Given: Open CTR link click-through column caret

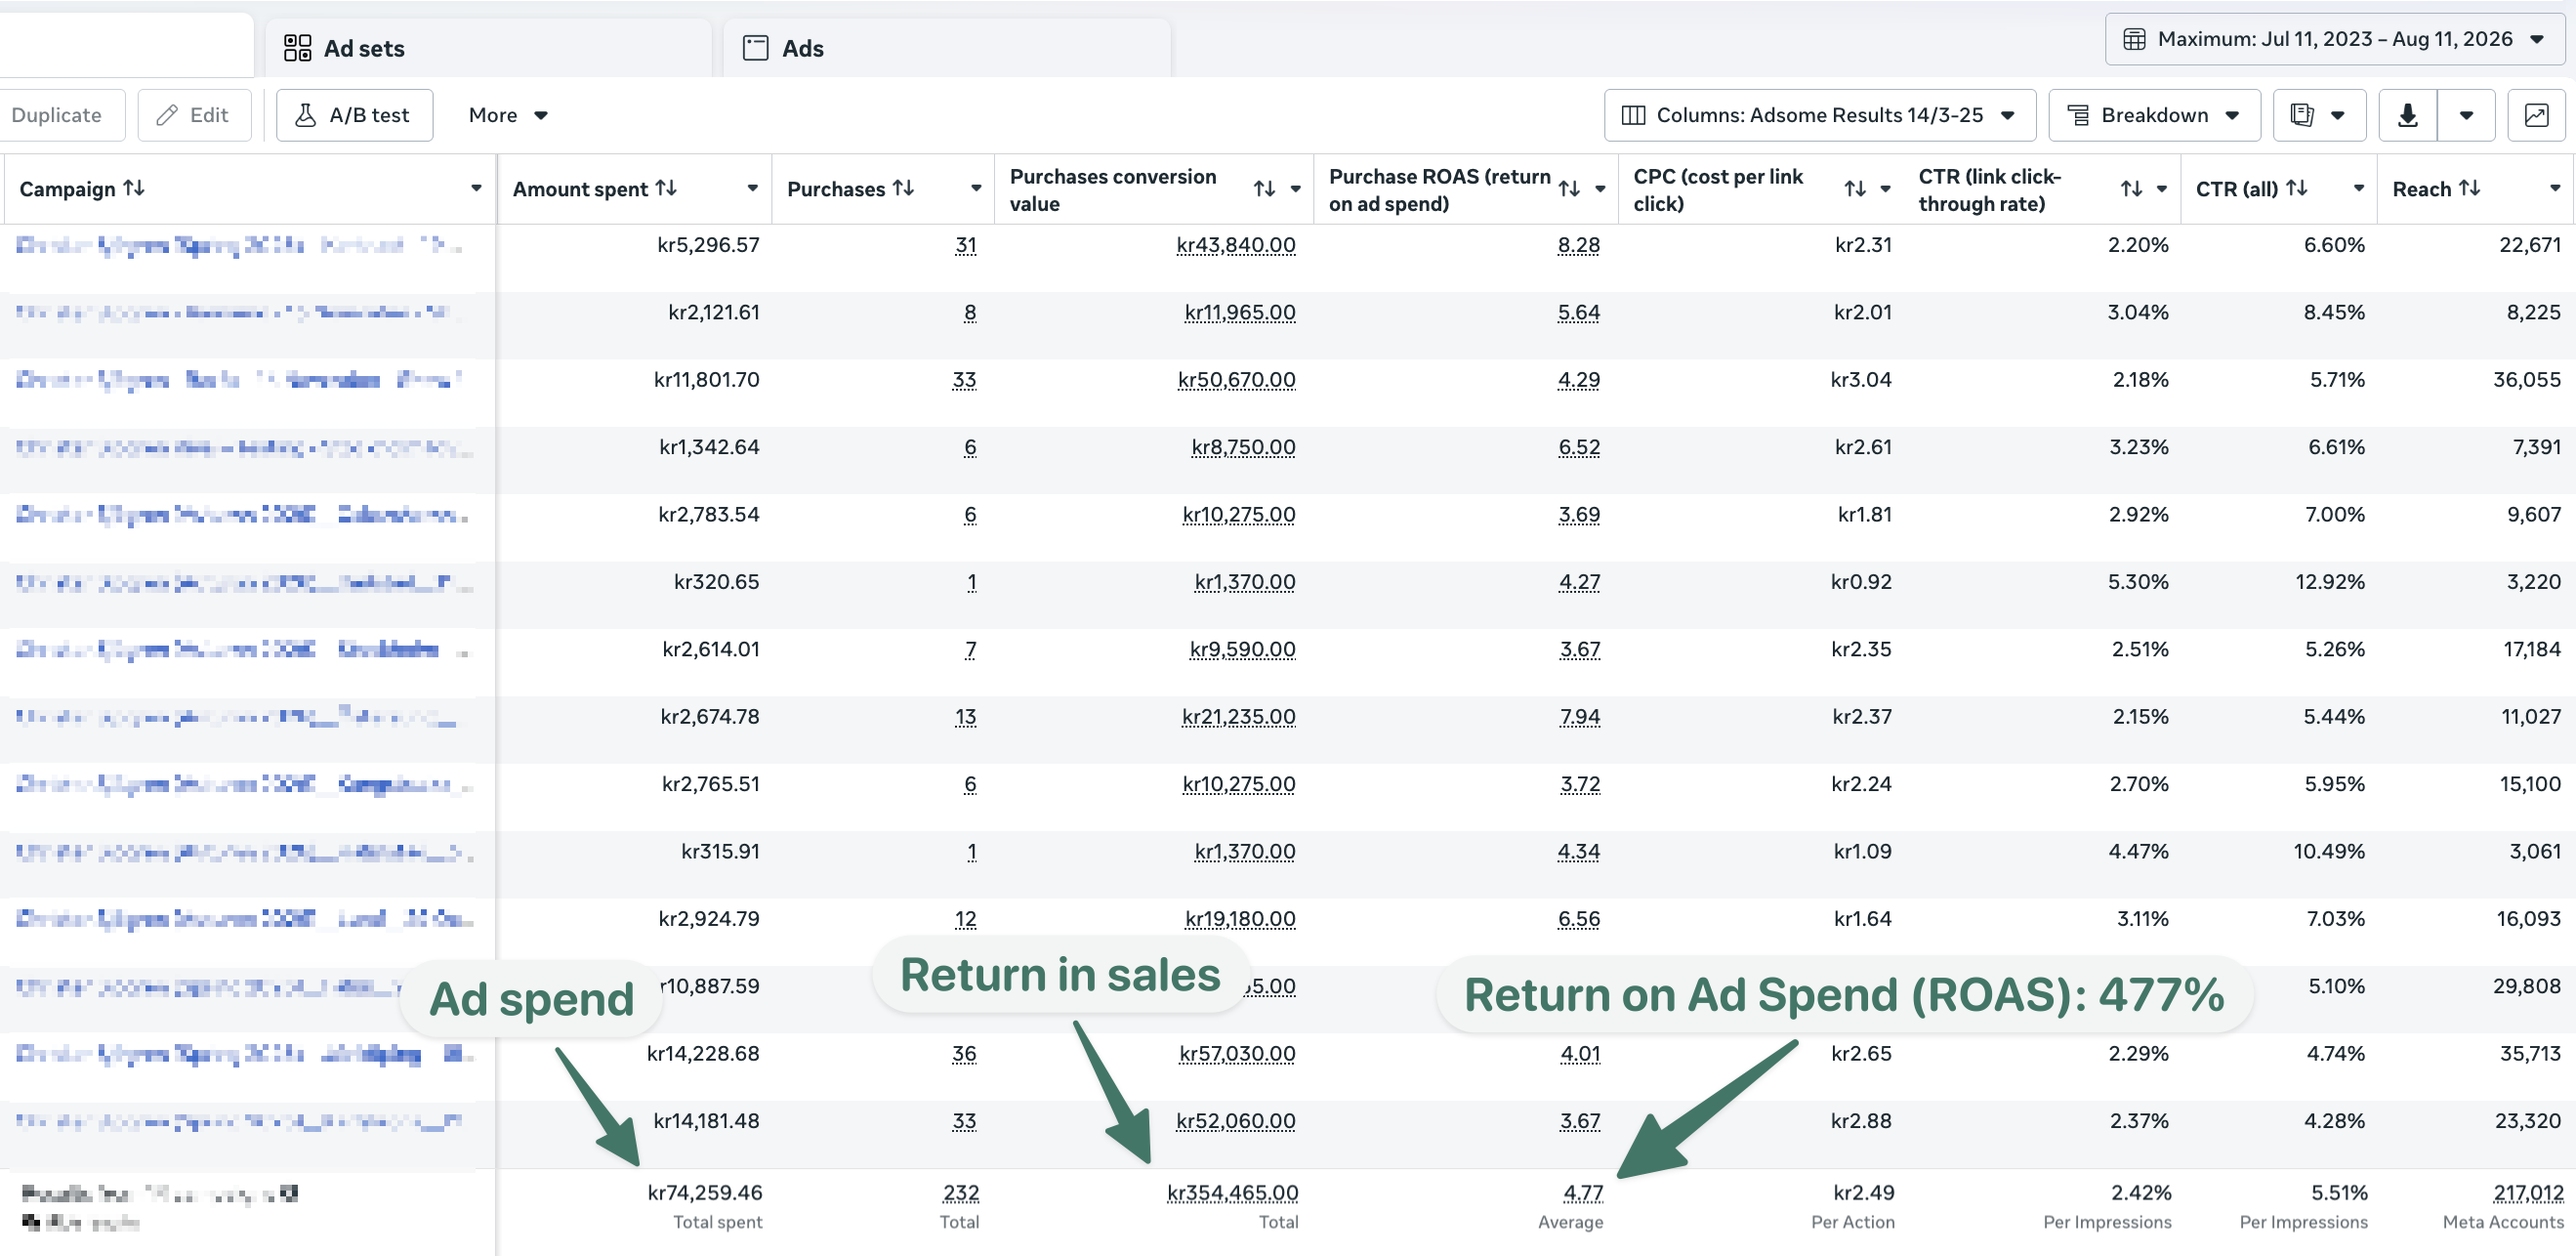Looking at the screenshot, I should point(2161,189).
